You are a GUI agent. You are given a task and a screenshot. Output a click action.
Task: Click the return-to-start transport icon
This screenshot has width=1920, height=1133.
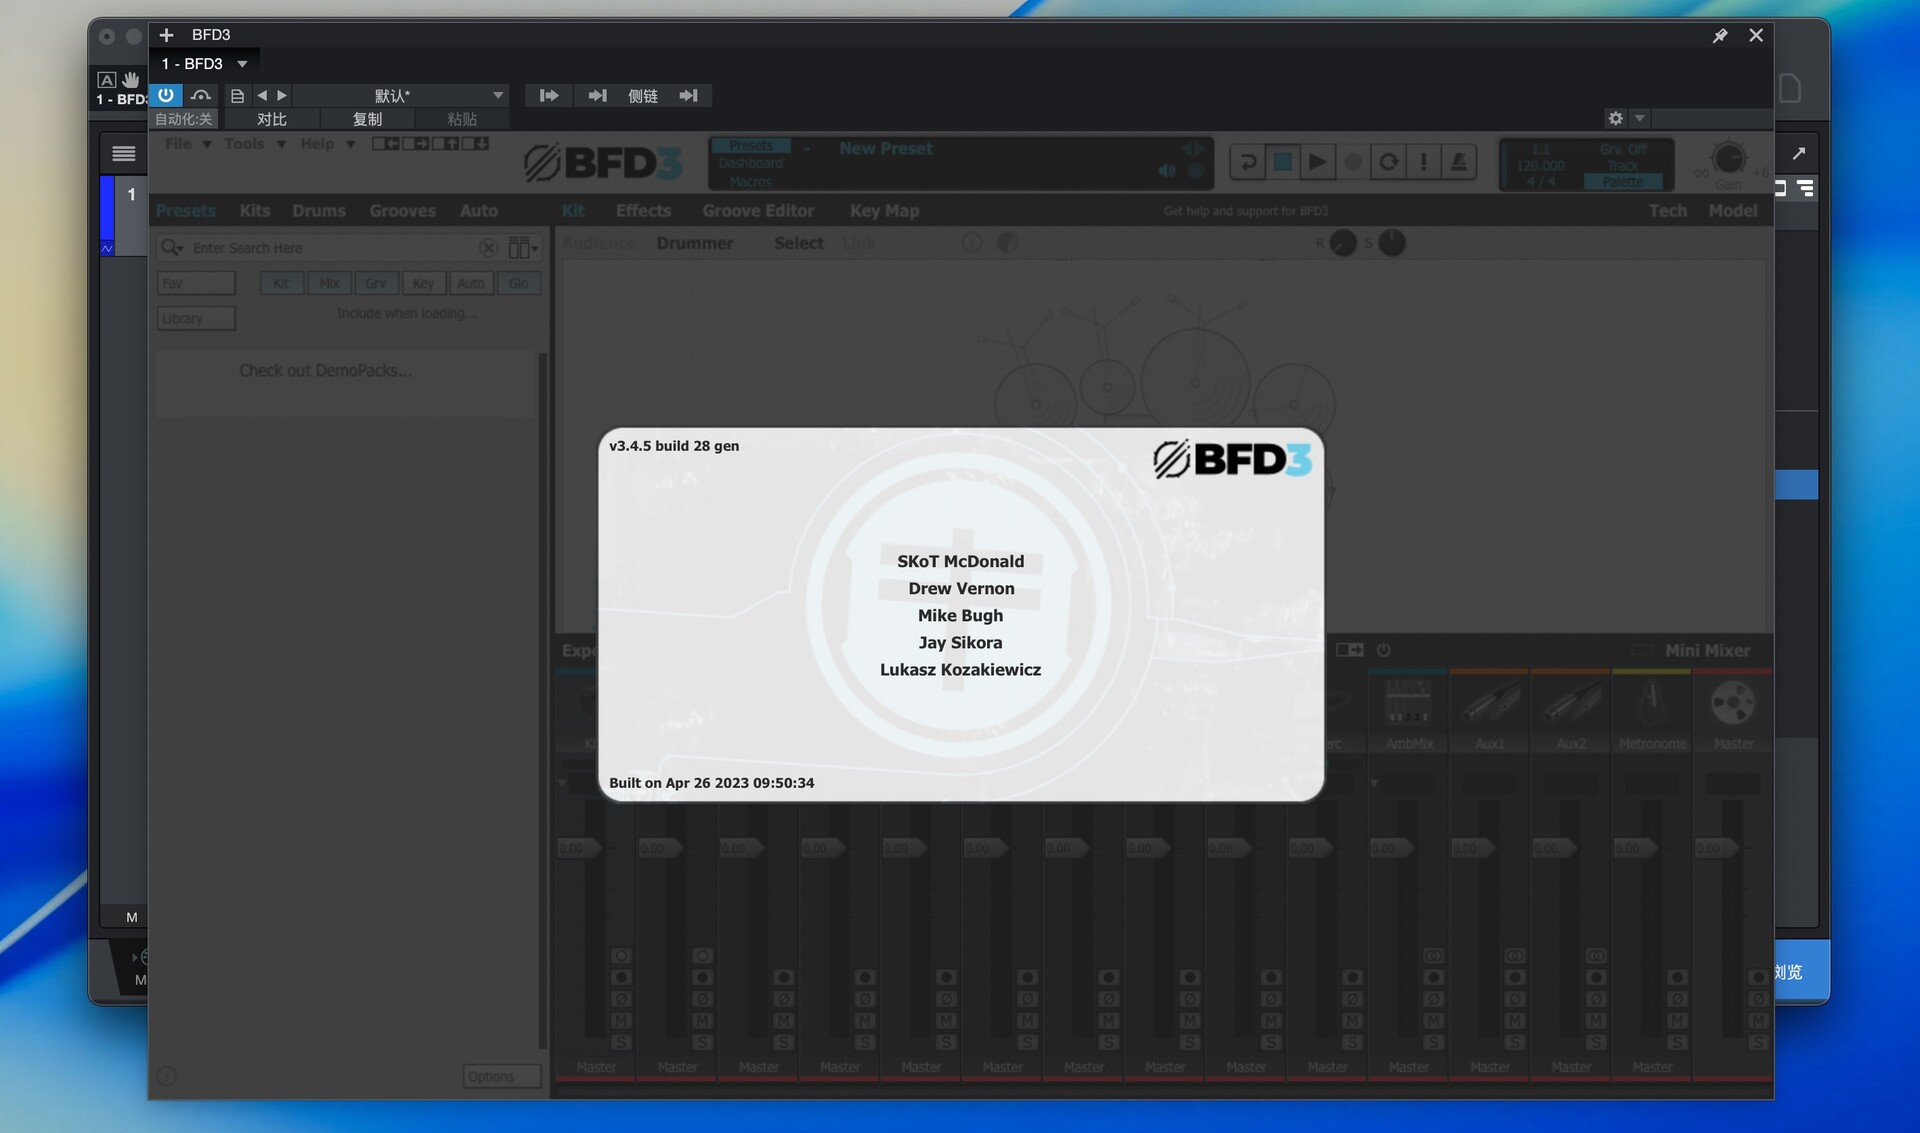click(x=1247, y=162)
